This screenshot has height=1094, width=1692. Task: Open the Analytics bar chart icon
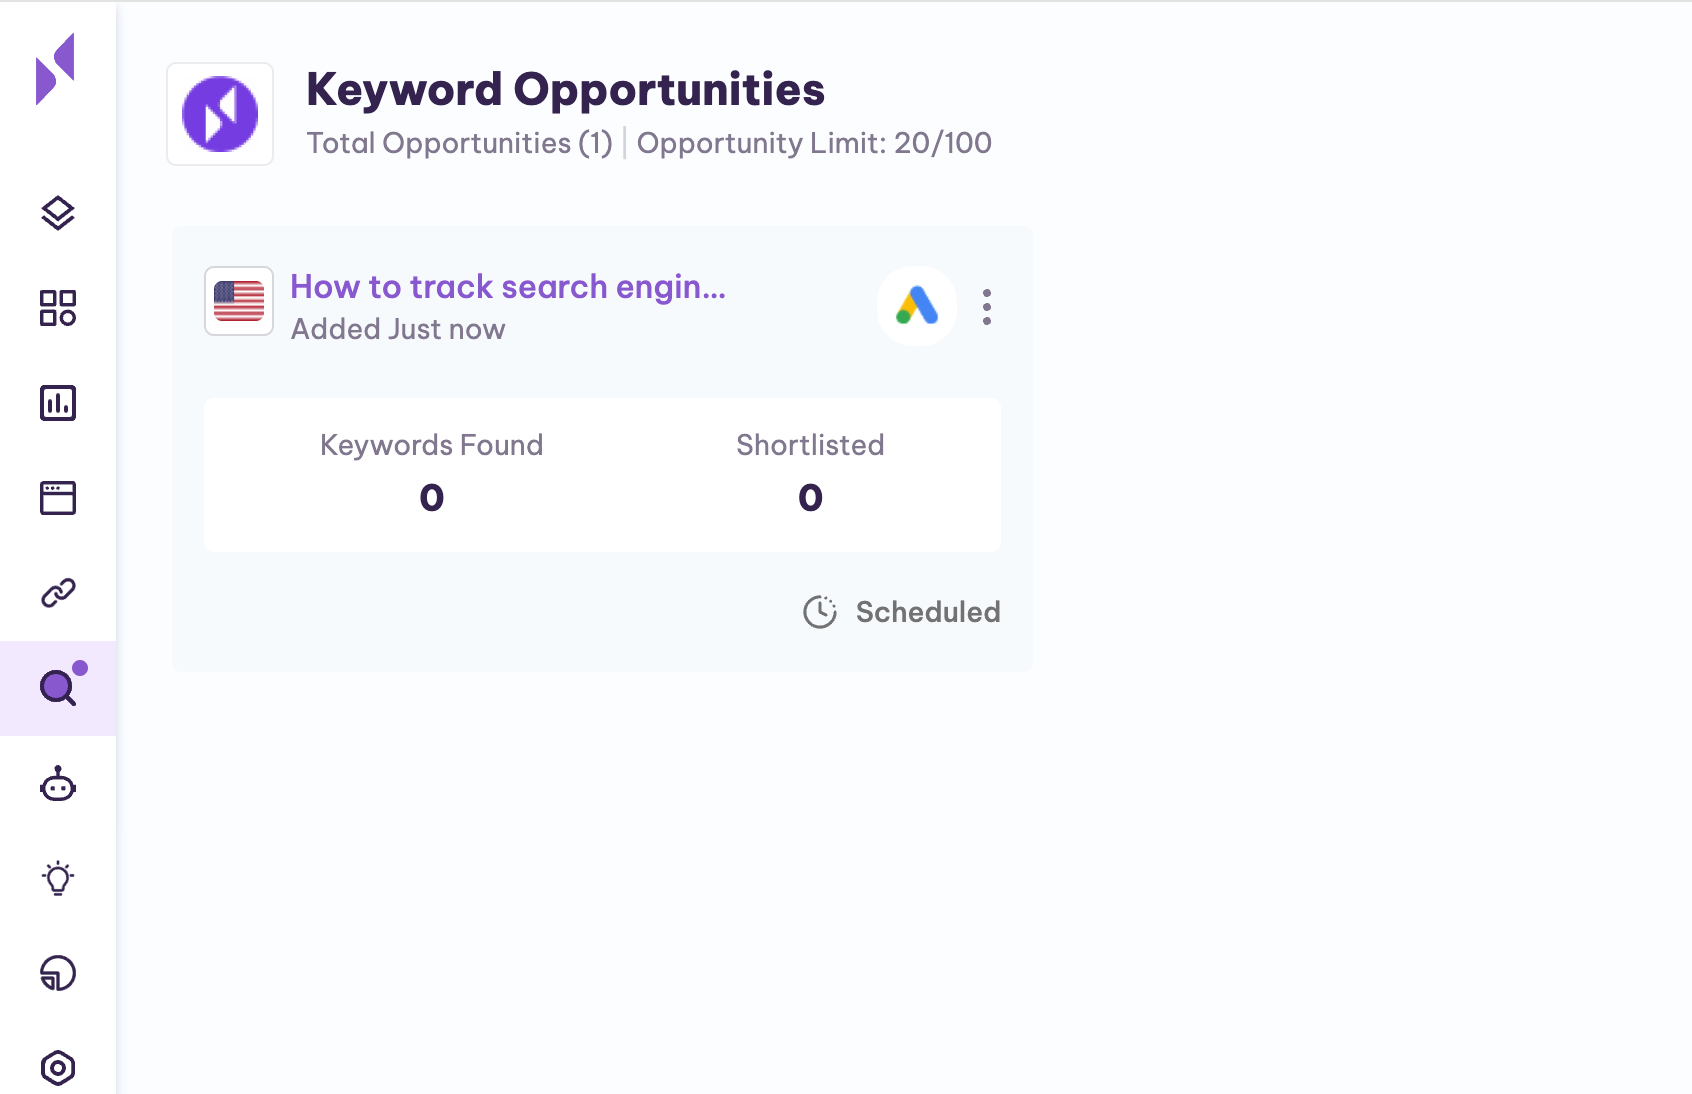click(57, 402)
